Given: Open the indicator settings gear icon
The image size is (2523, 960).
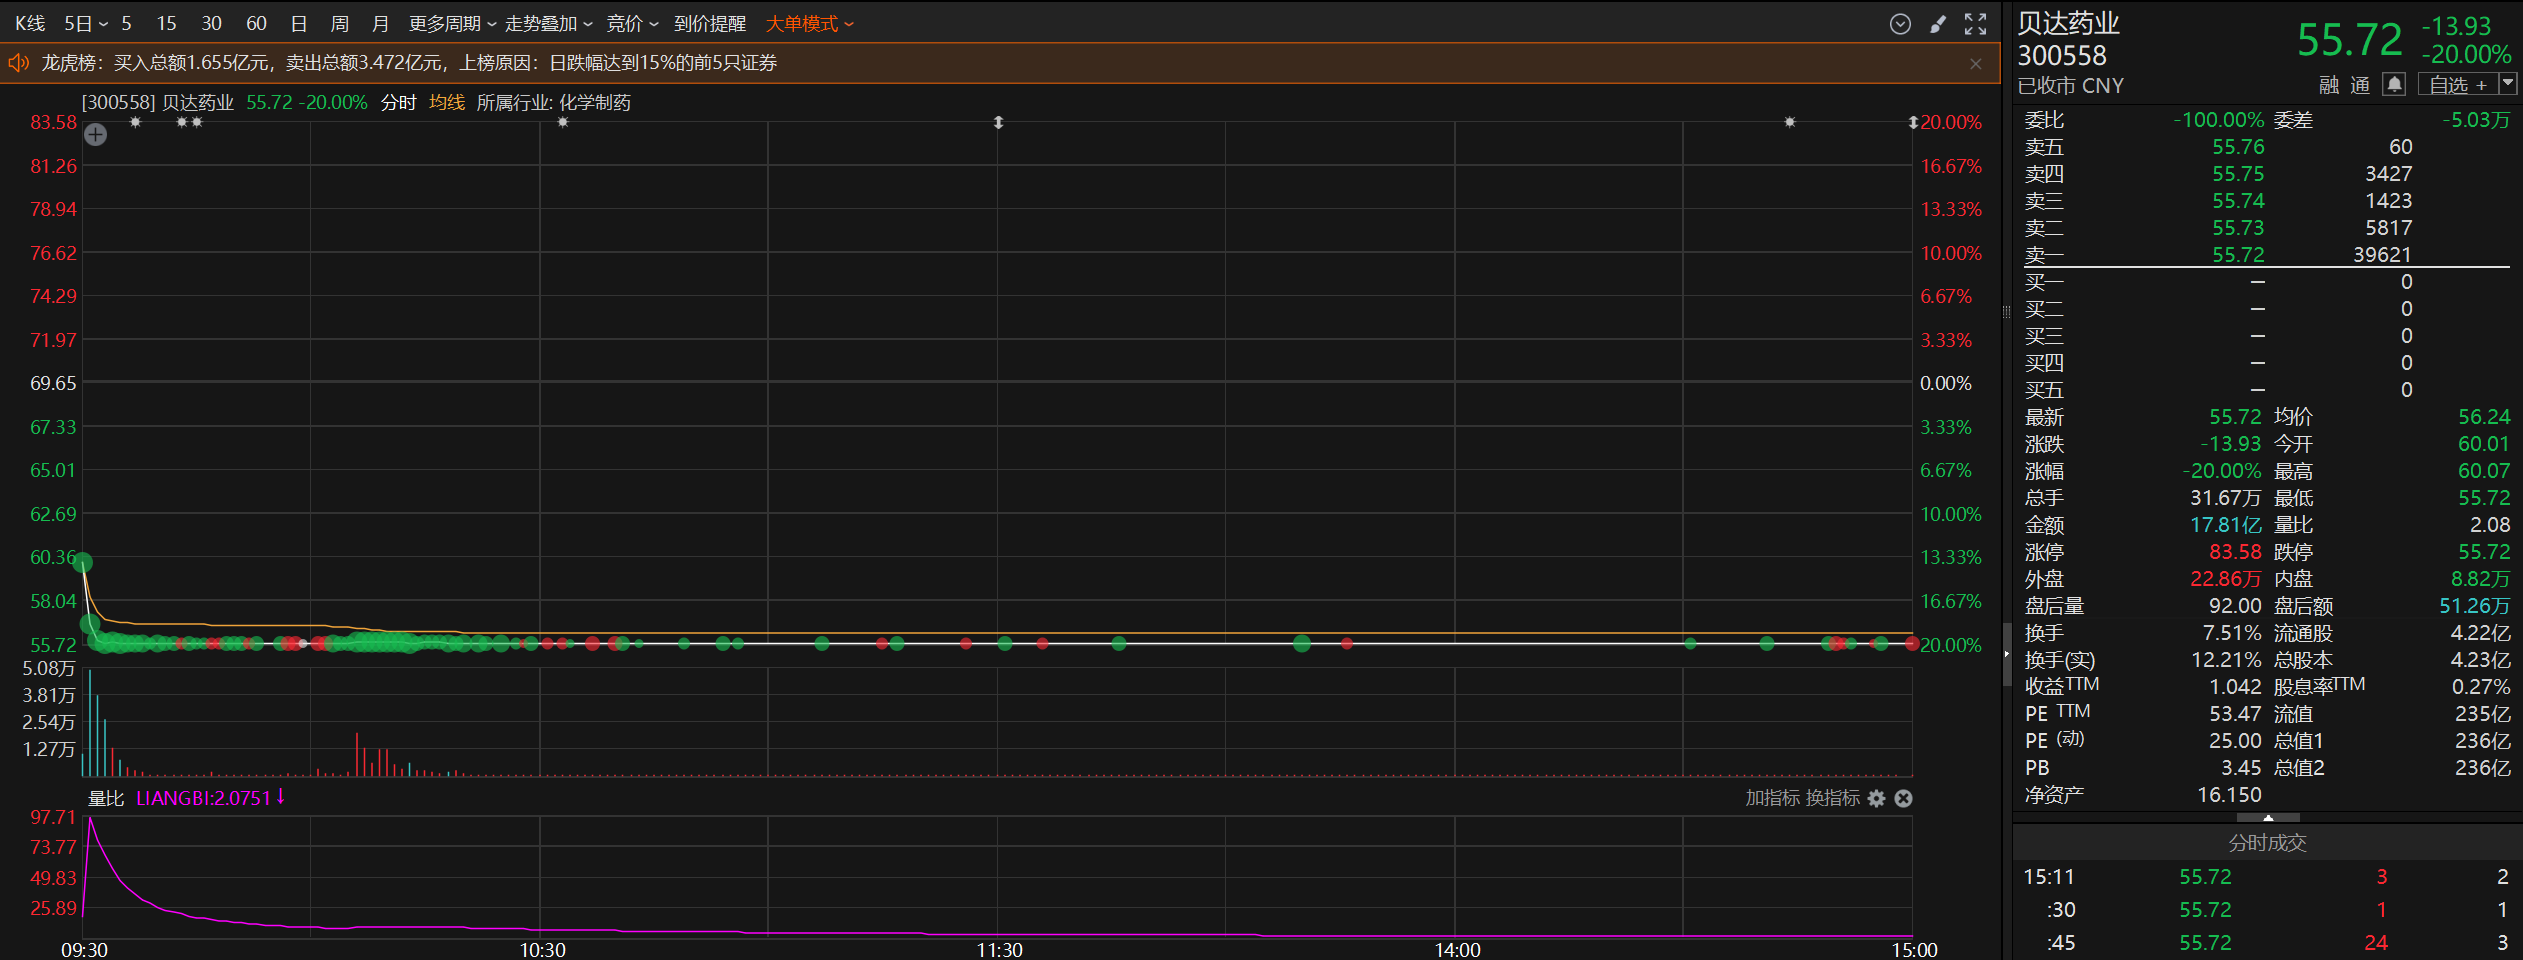Looking at the screenshot, I should tap(1877, 798).
